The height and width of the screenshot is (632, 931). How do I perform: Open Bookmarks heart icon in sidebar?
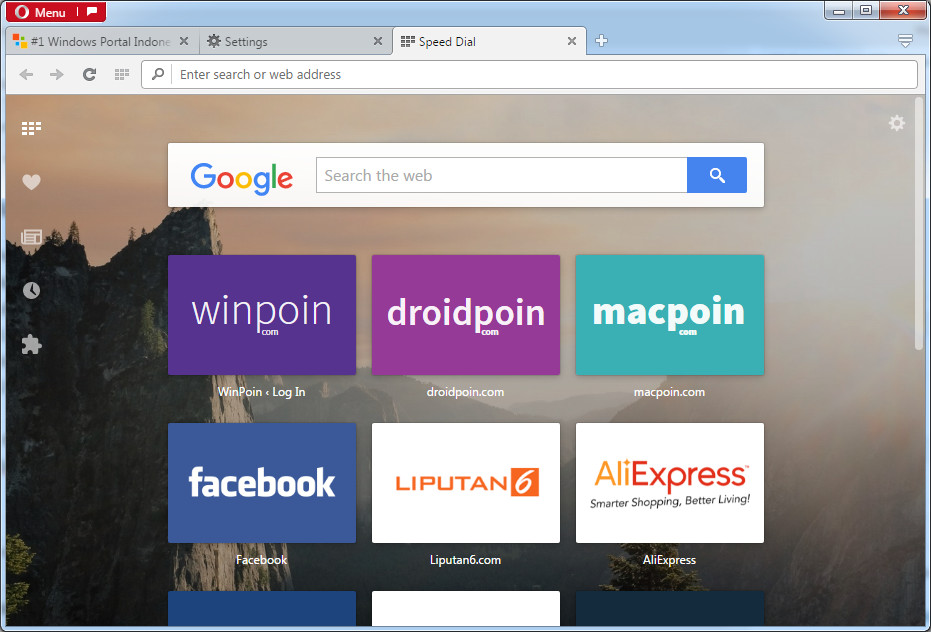point(31,182)
